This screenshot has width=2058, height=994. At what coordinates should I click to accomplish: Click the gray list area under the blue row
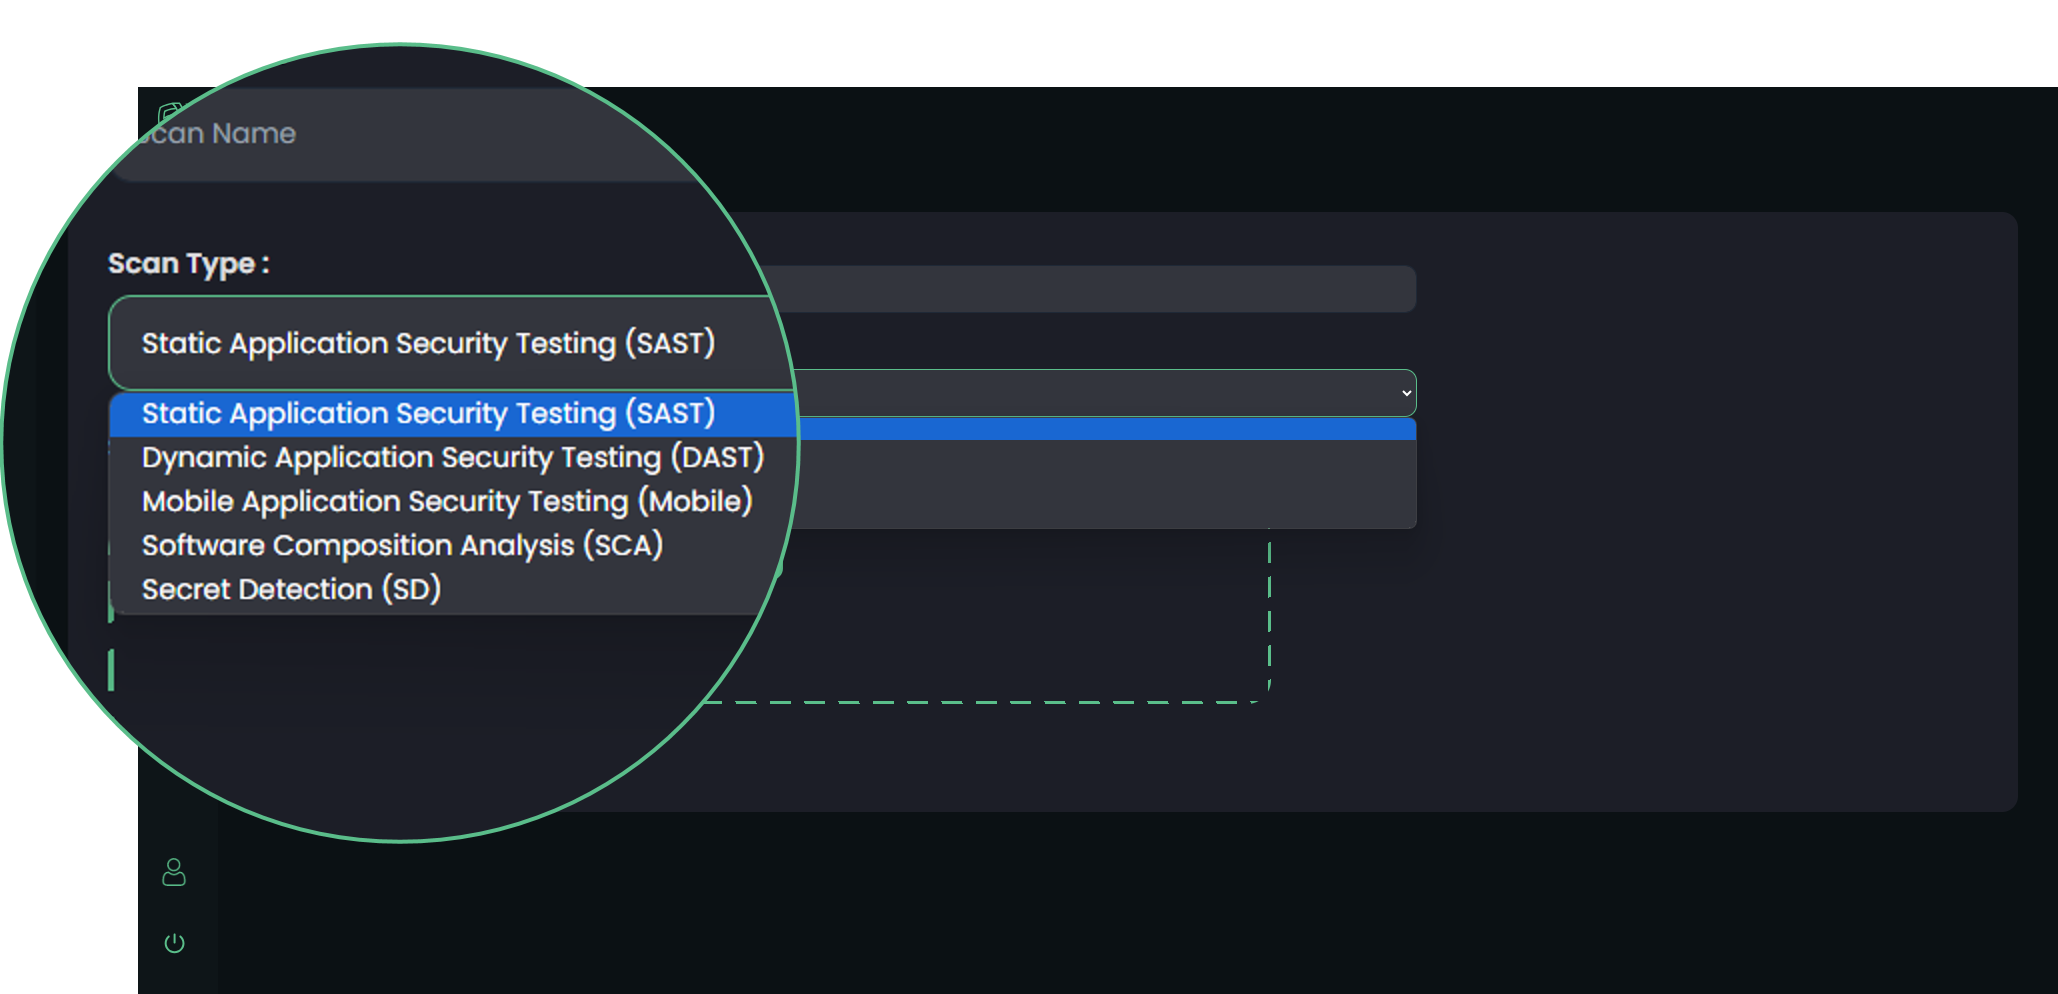tap(1100, 484)
